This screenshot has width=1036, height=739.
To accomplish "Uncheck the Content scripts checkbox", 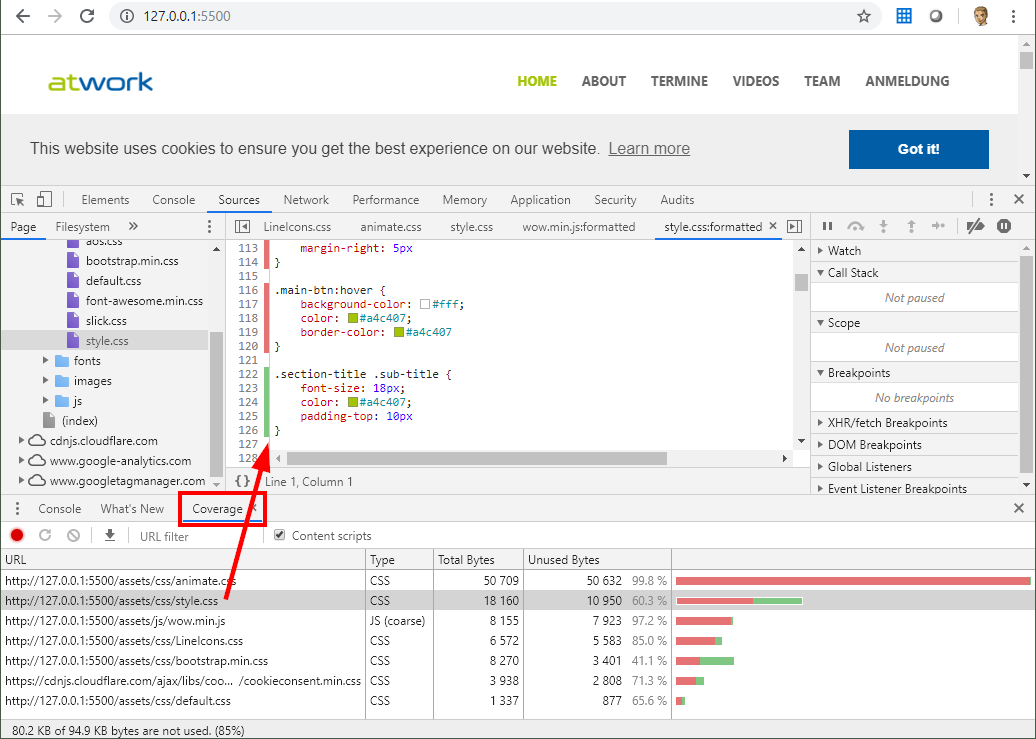I will point(280,536).
